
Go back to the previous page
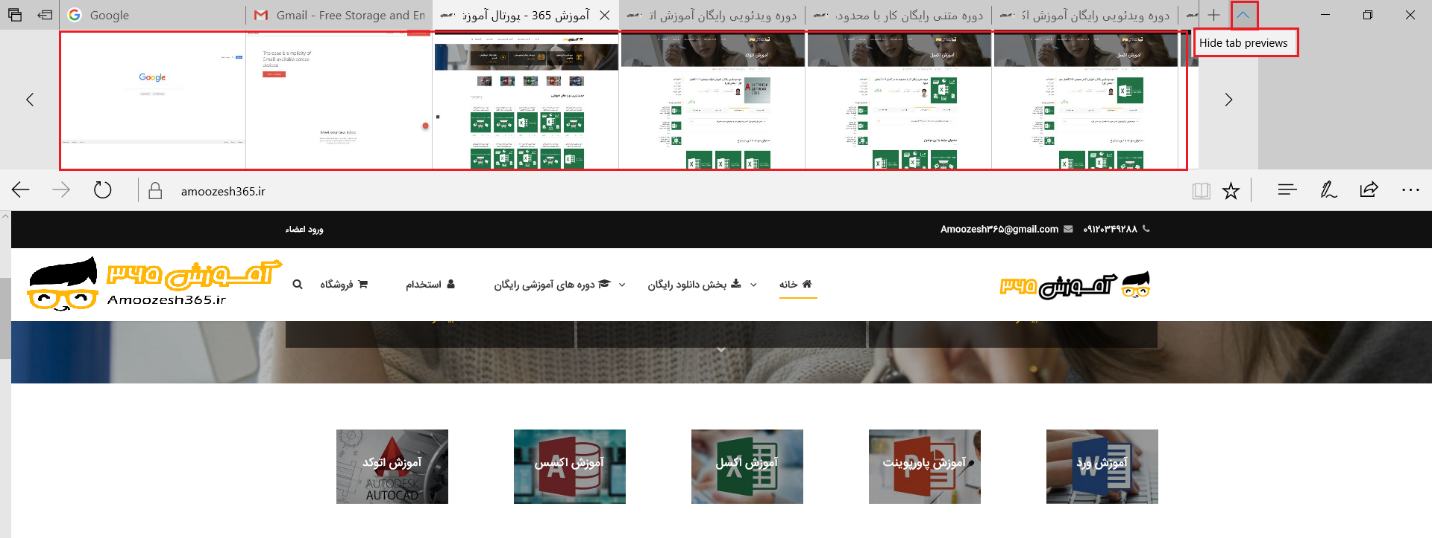click(21, 190)
